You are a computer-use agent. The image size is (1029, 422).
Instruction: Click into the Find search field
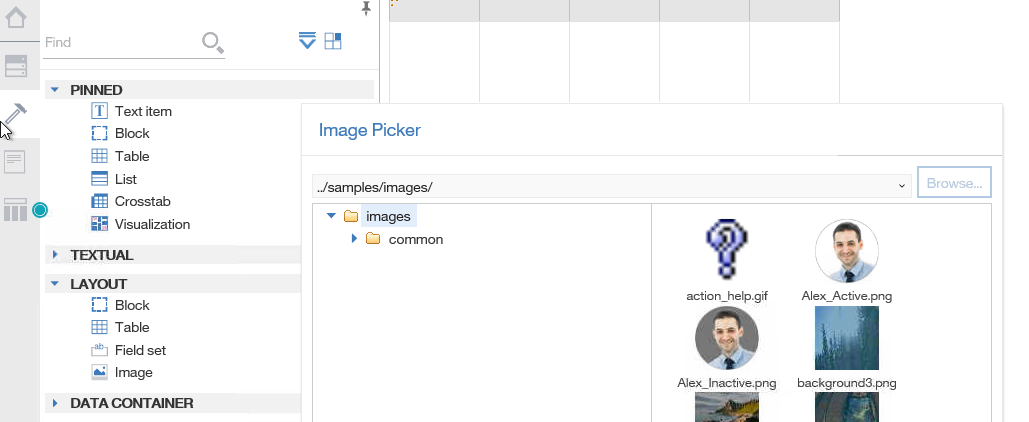coord(121,43)
